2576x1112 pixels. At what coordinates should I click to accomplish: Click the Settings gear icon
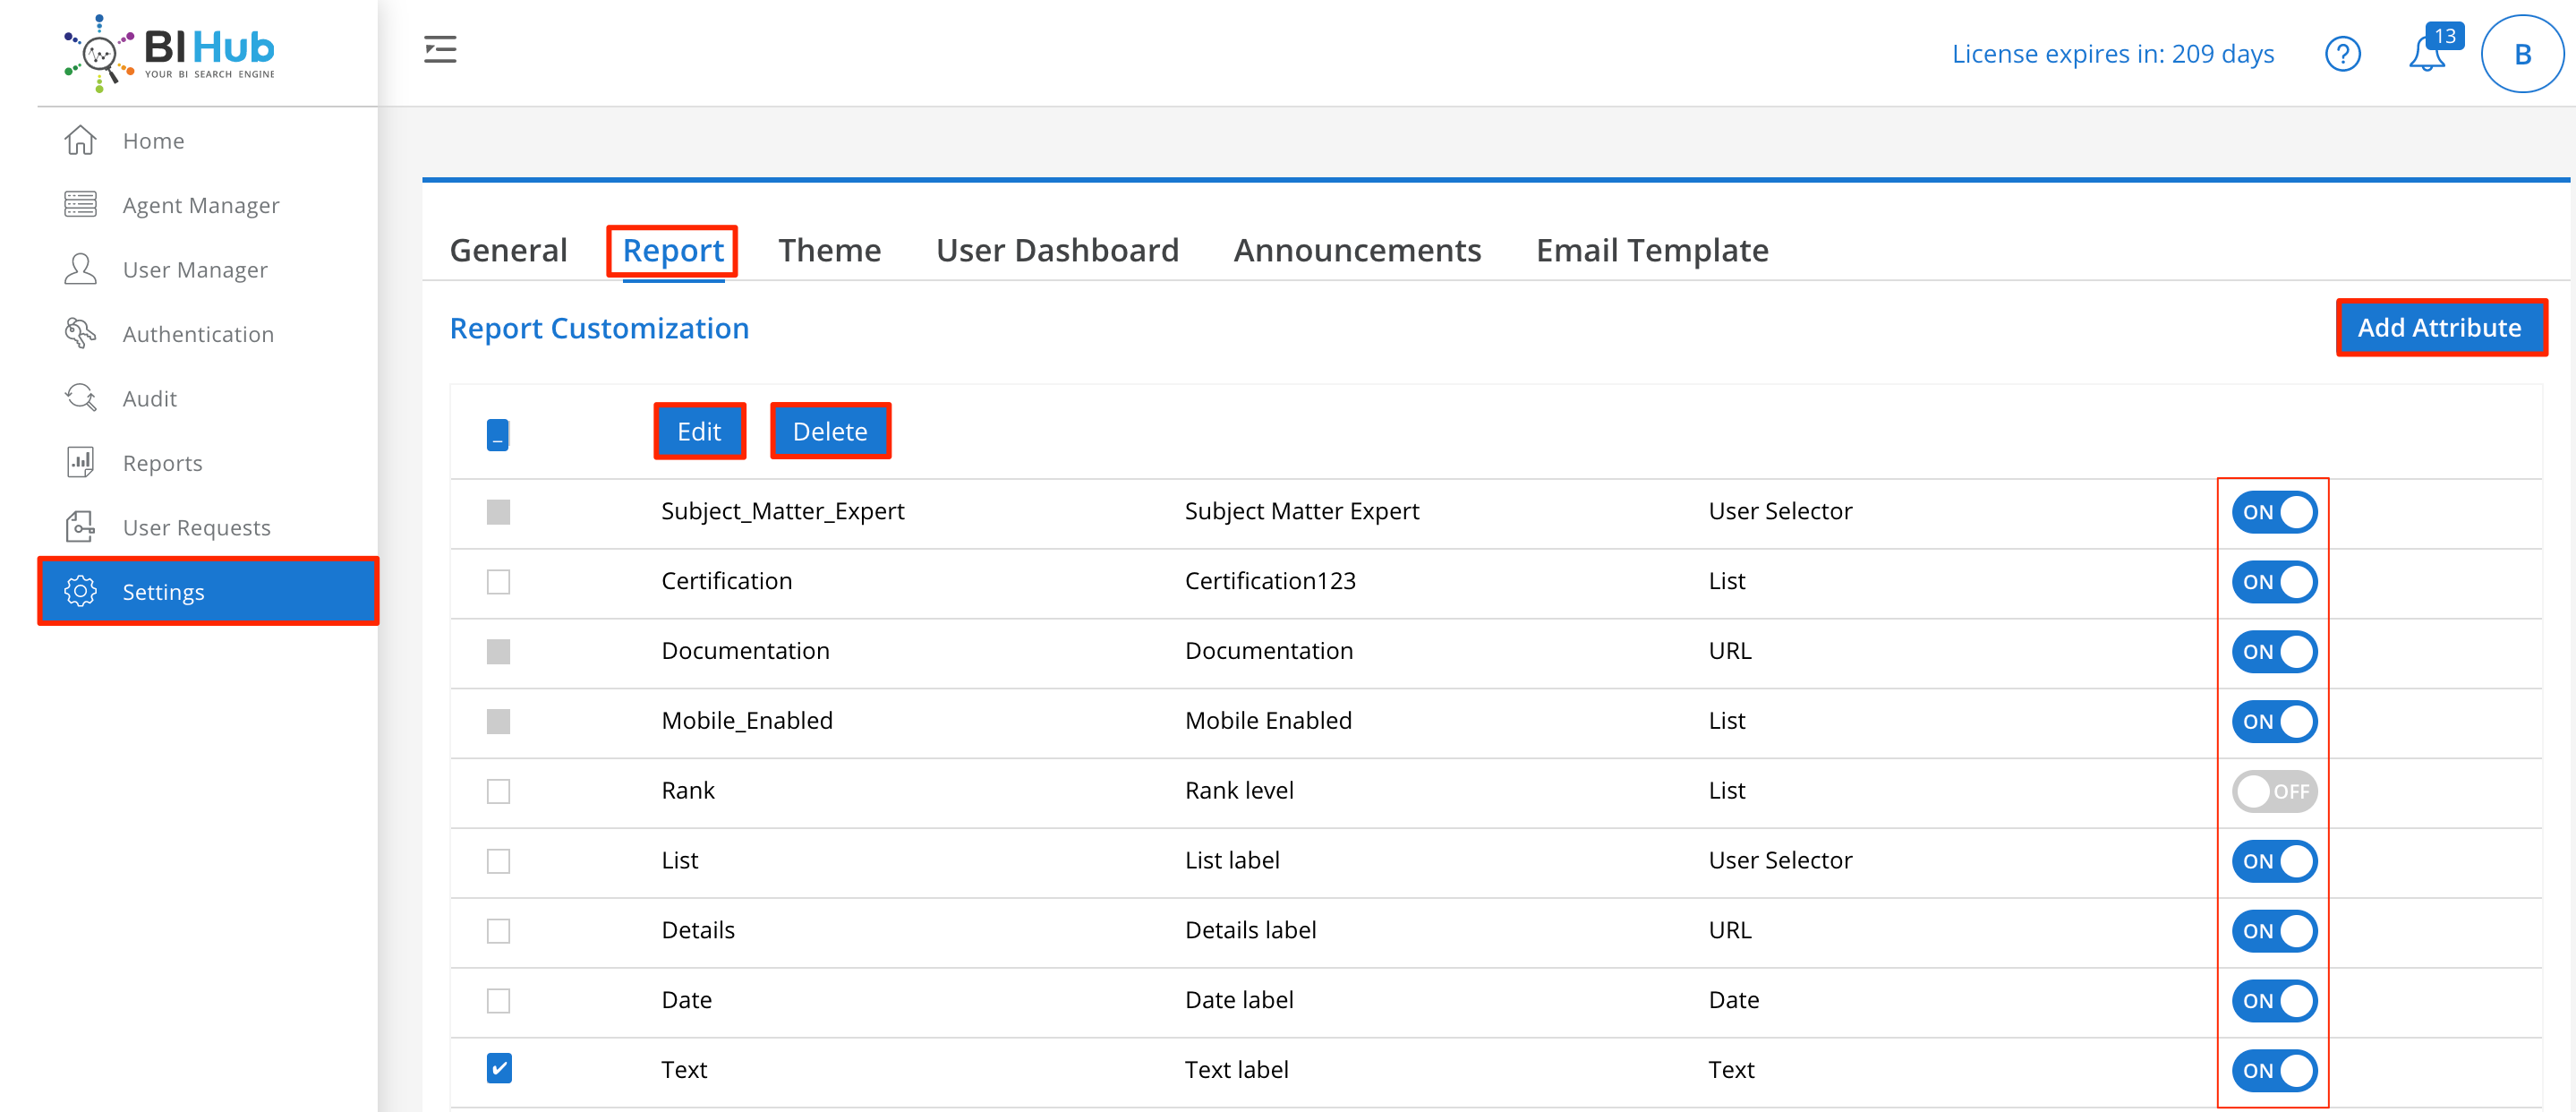coord(81,592)
